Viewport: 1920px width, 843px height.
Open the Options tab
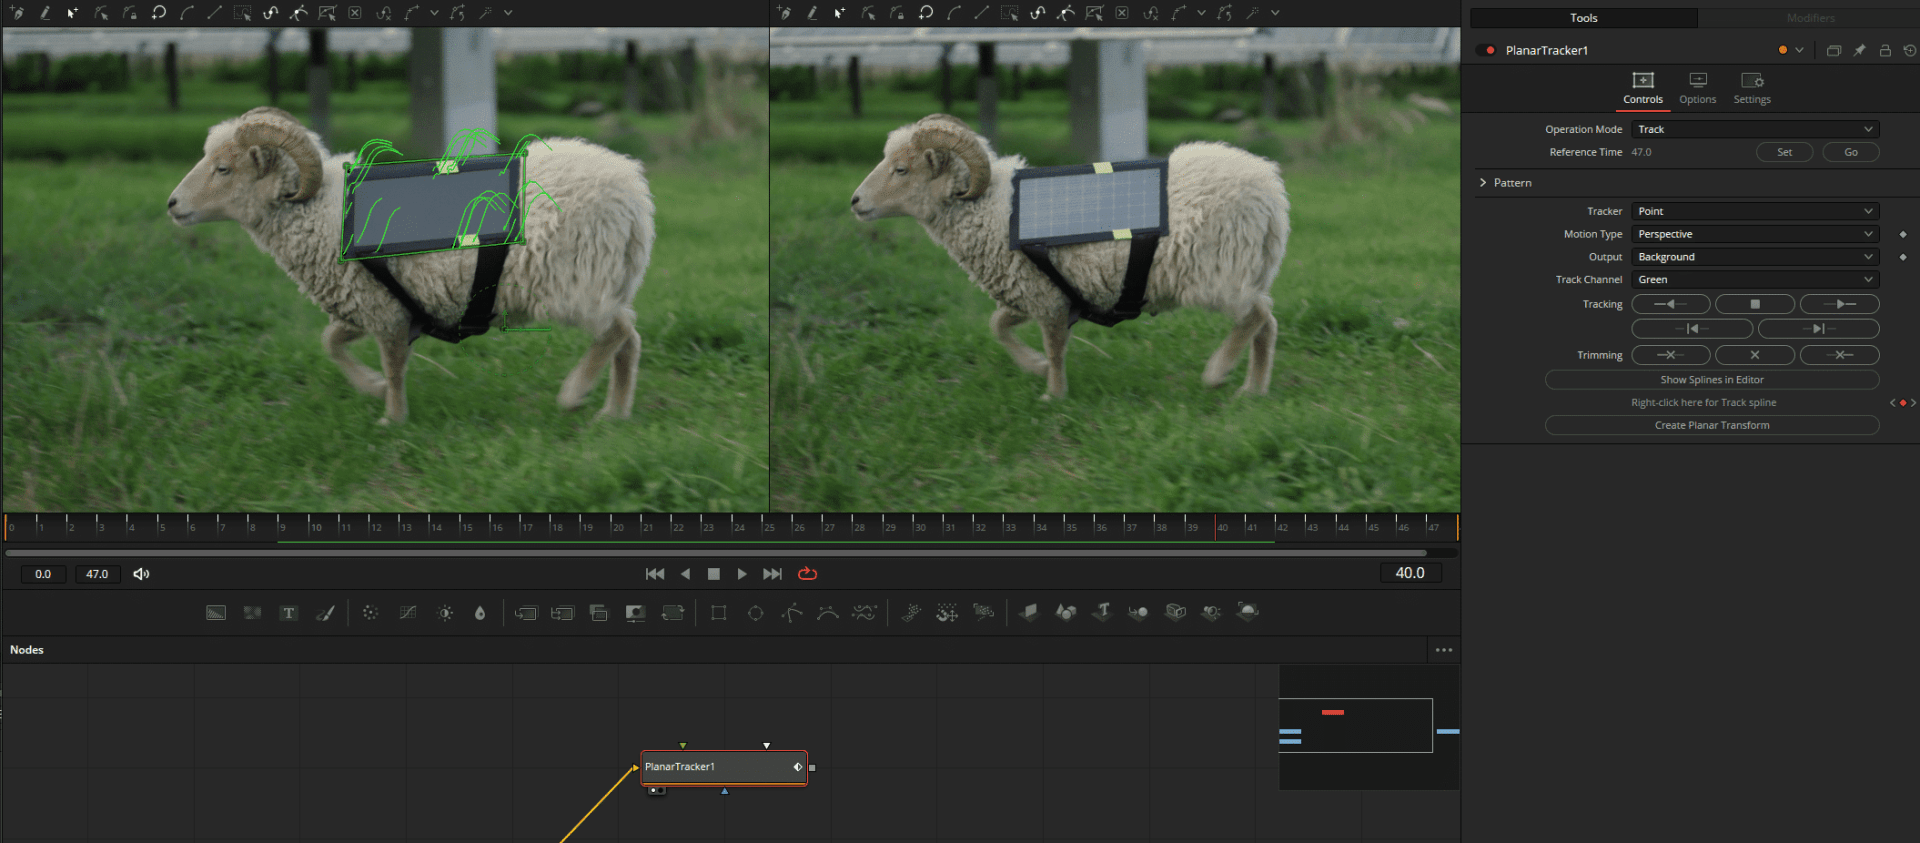click(x=1698, y=88)
